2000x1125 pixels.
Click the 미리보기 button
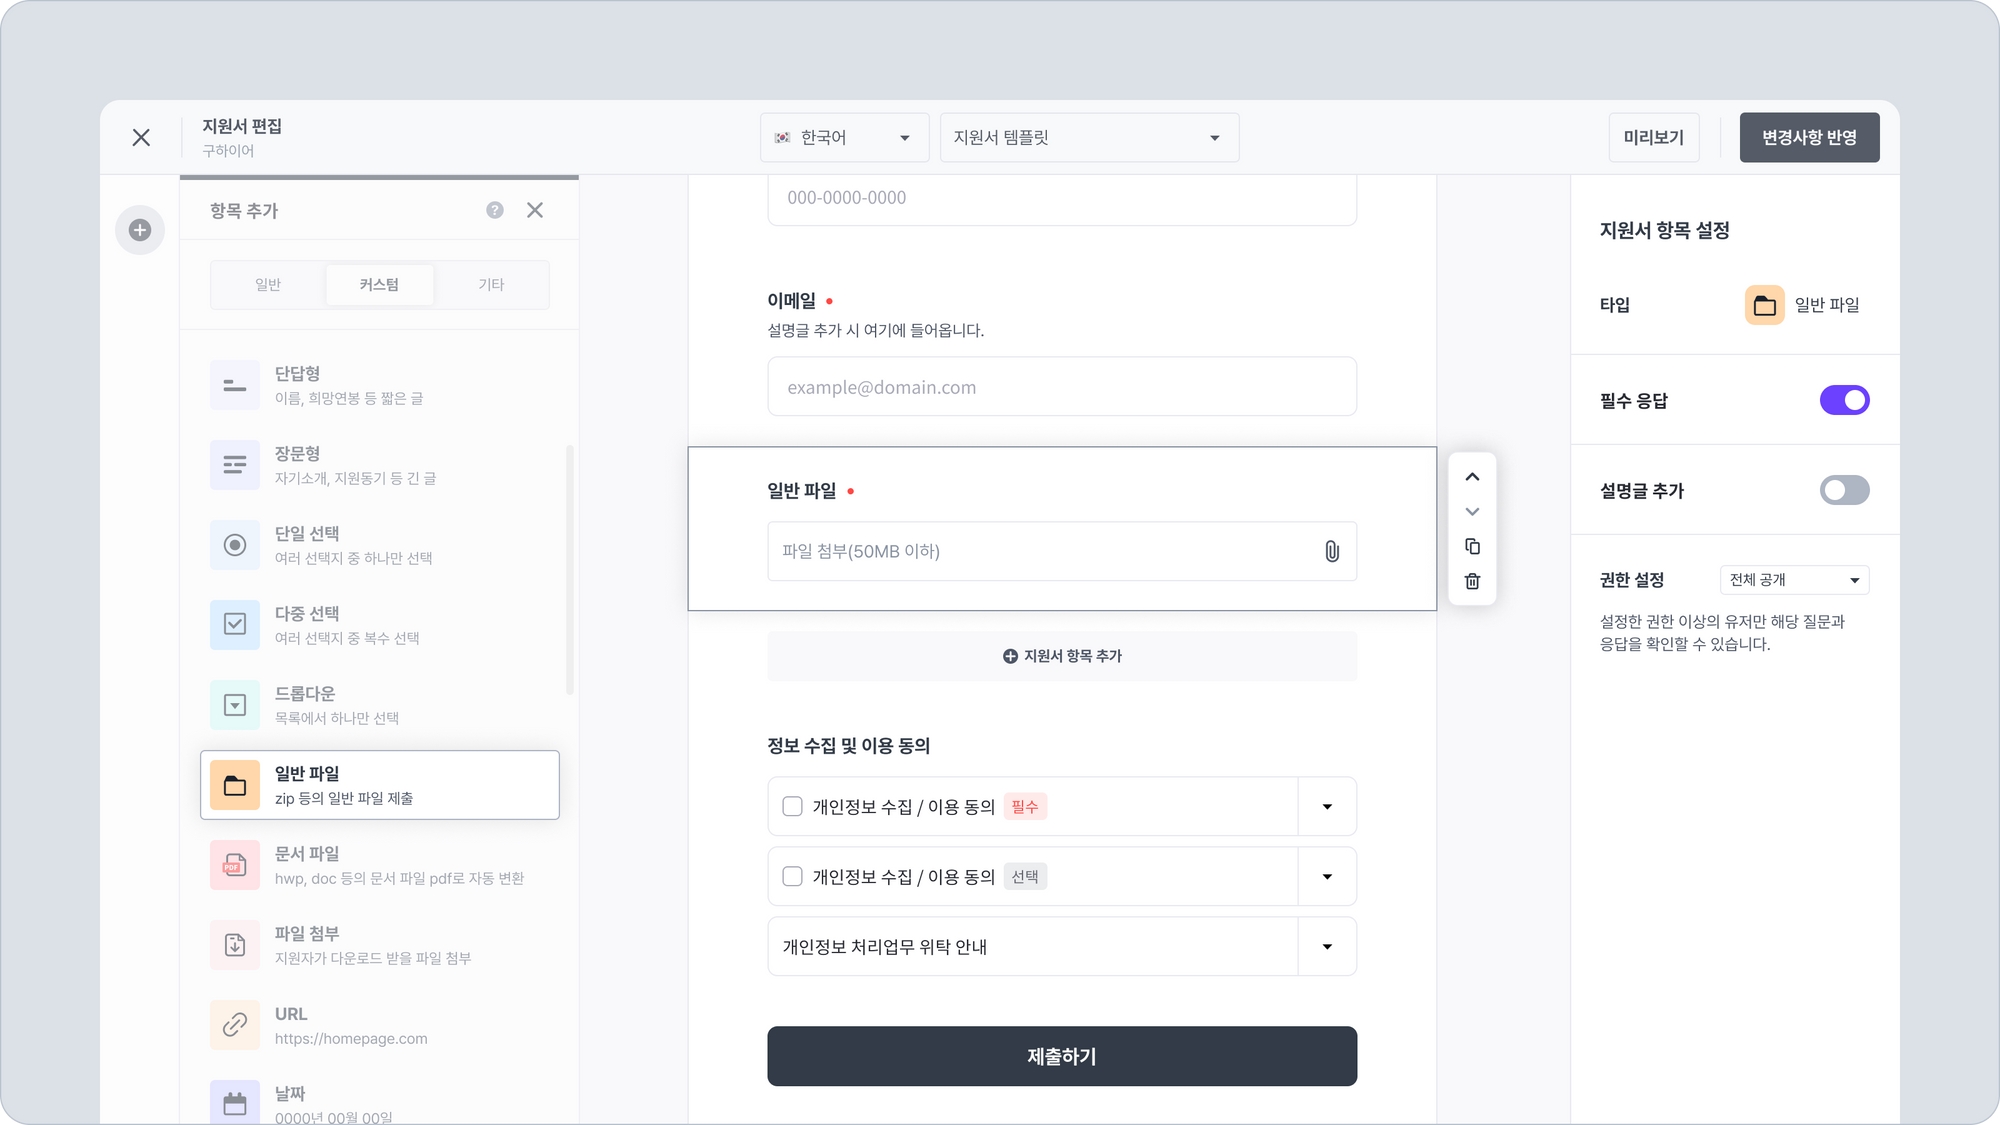tap(1653, 138)
